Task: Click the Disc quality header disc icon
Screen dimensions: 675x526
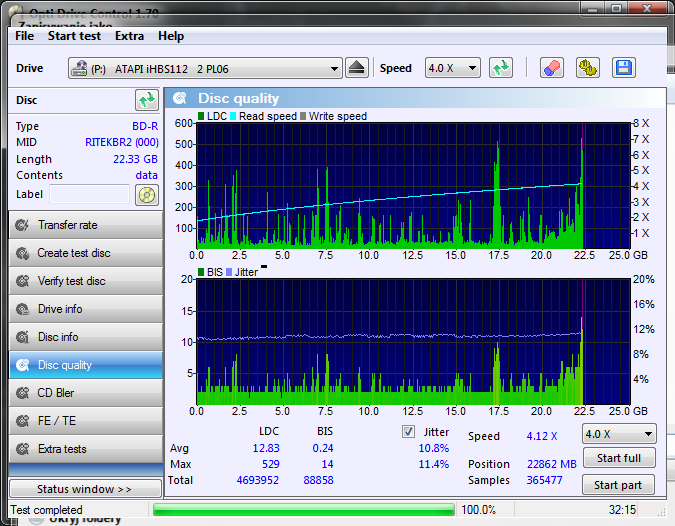Action: coord(180,98)
